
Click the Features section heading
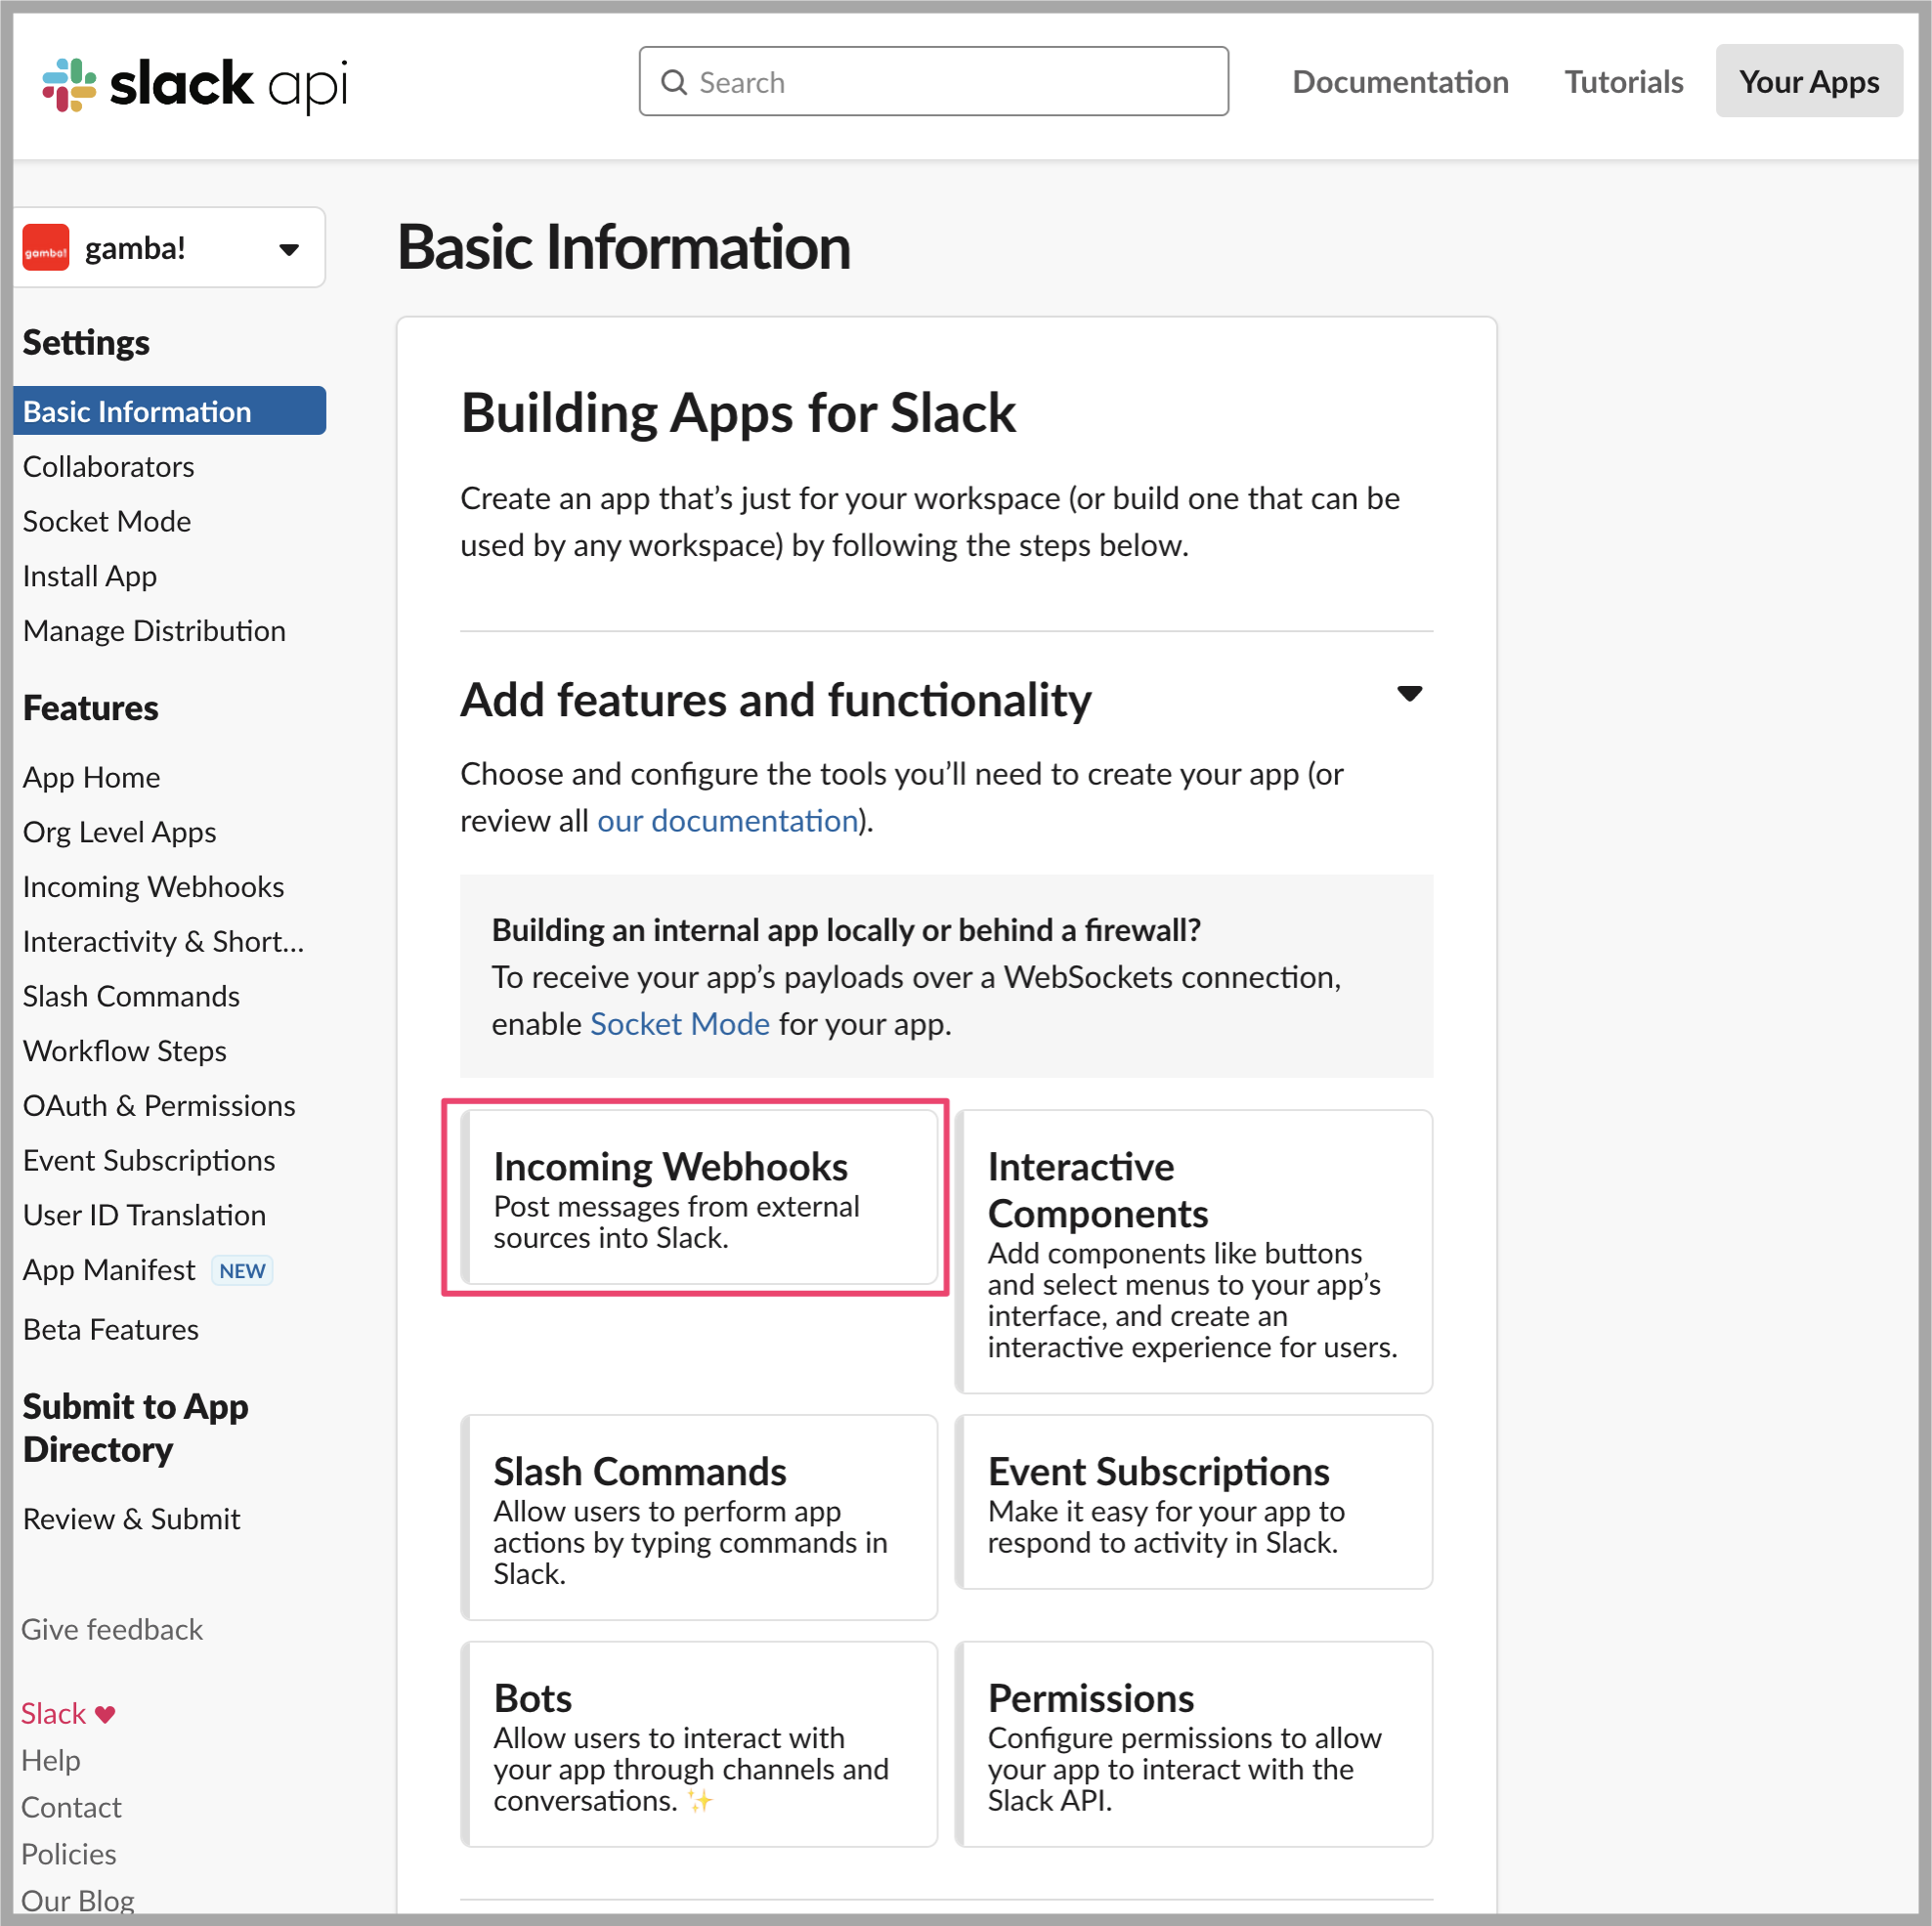click(x=91, y=708)
